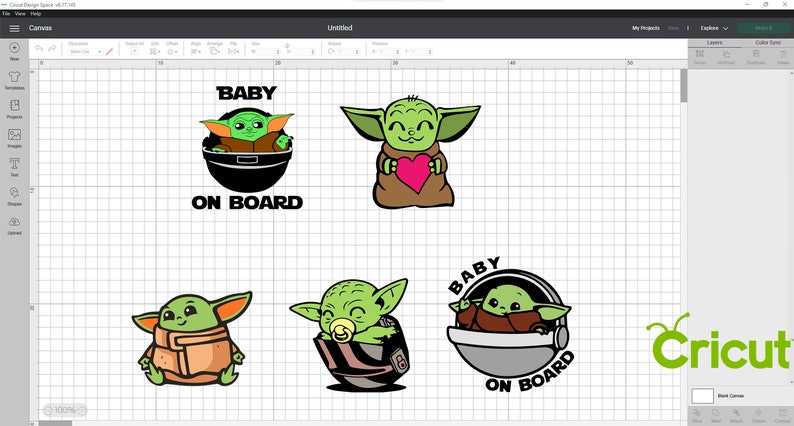Click the Redo arrow icon

pos(52,48)
